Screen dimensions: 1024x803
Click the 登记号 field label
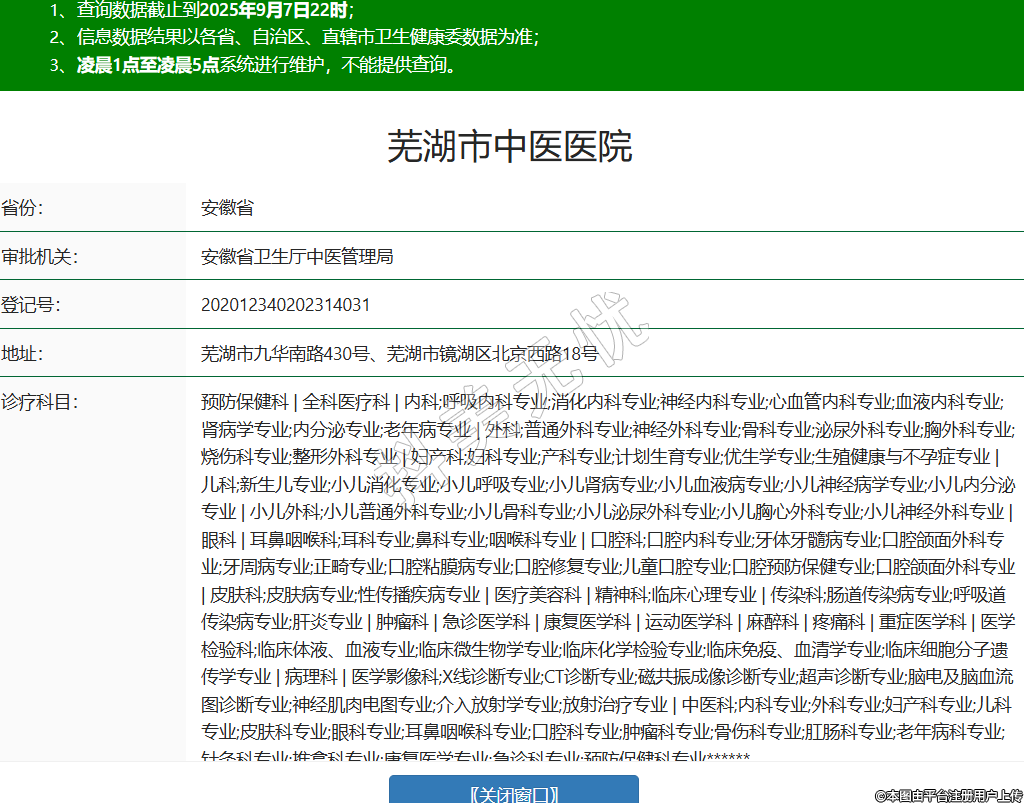[x=32, y=305]
